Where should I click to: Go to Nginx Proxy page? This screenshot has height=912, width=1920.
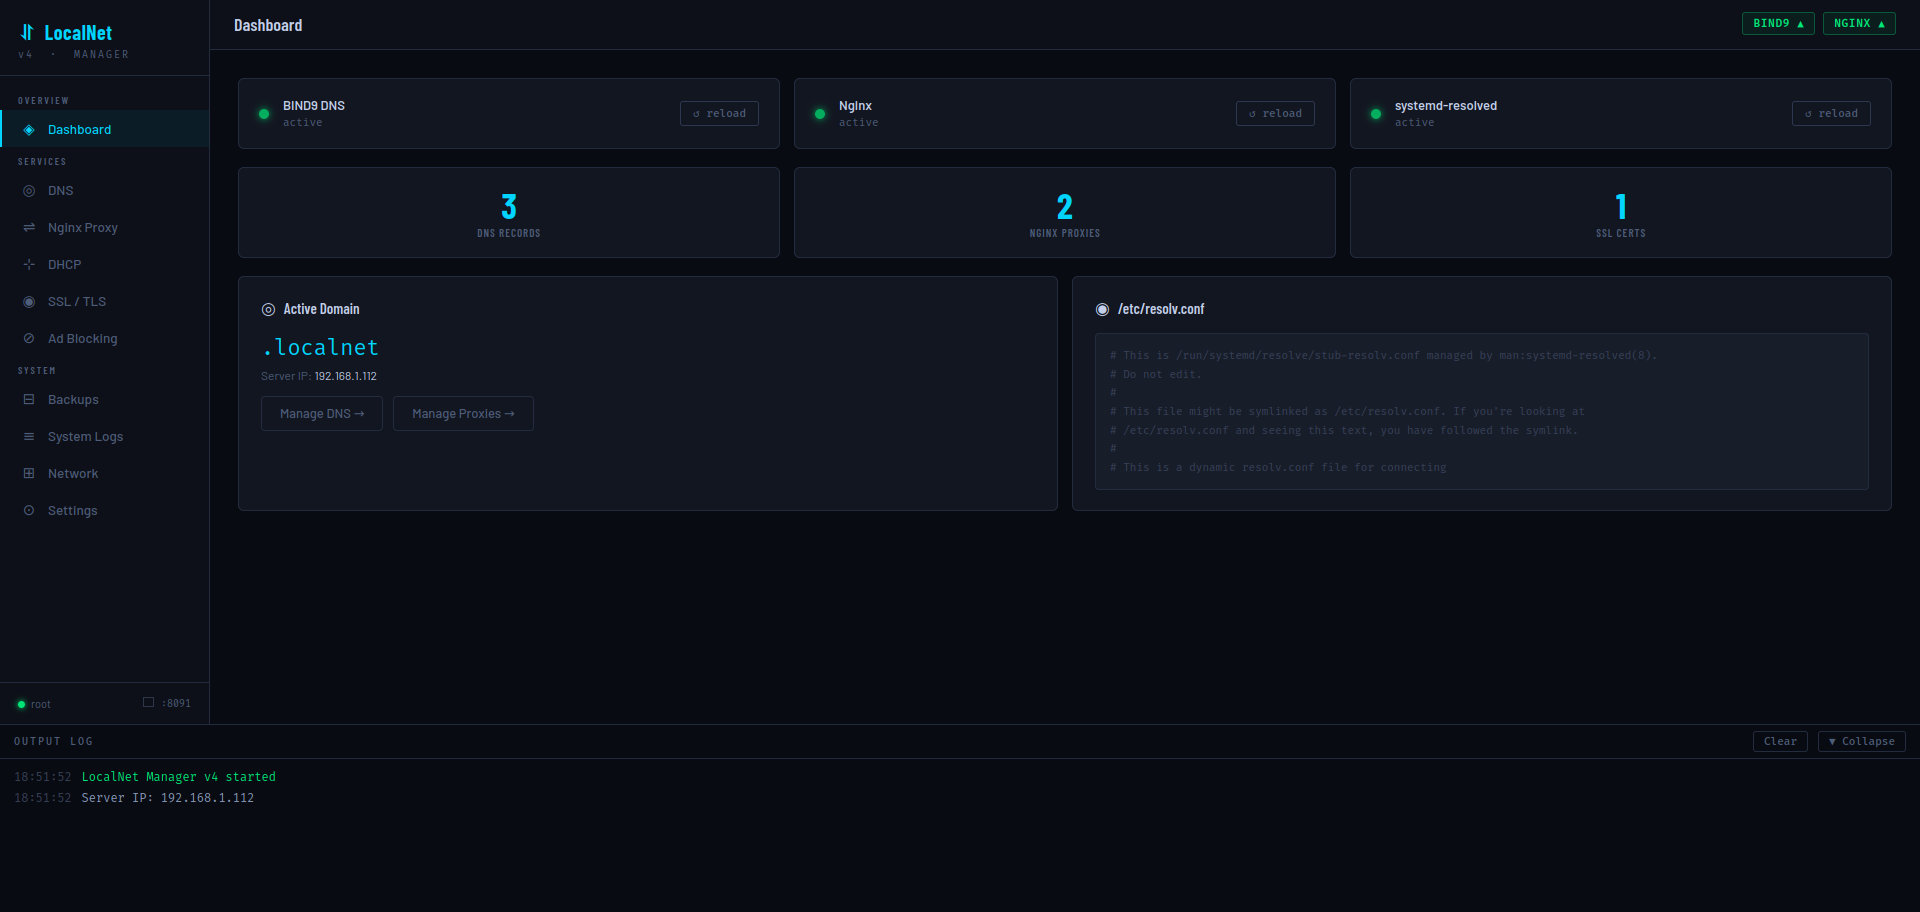(105, 228)
